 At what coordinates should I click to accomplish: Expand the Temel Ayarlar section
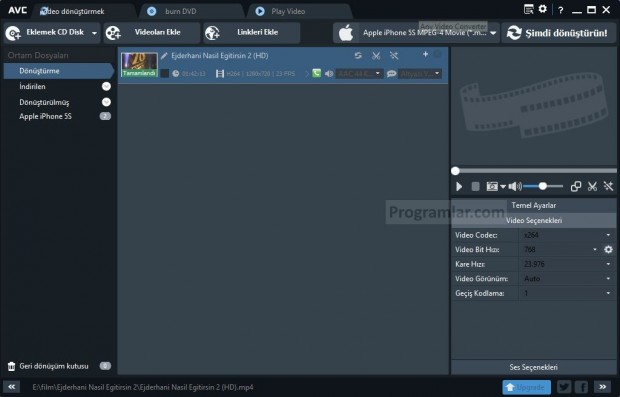point(534,205)
